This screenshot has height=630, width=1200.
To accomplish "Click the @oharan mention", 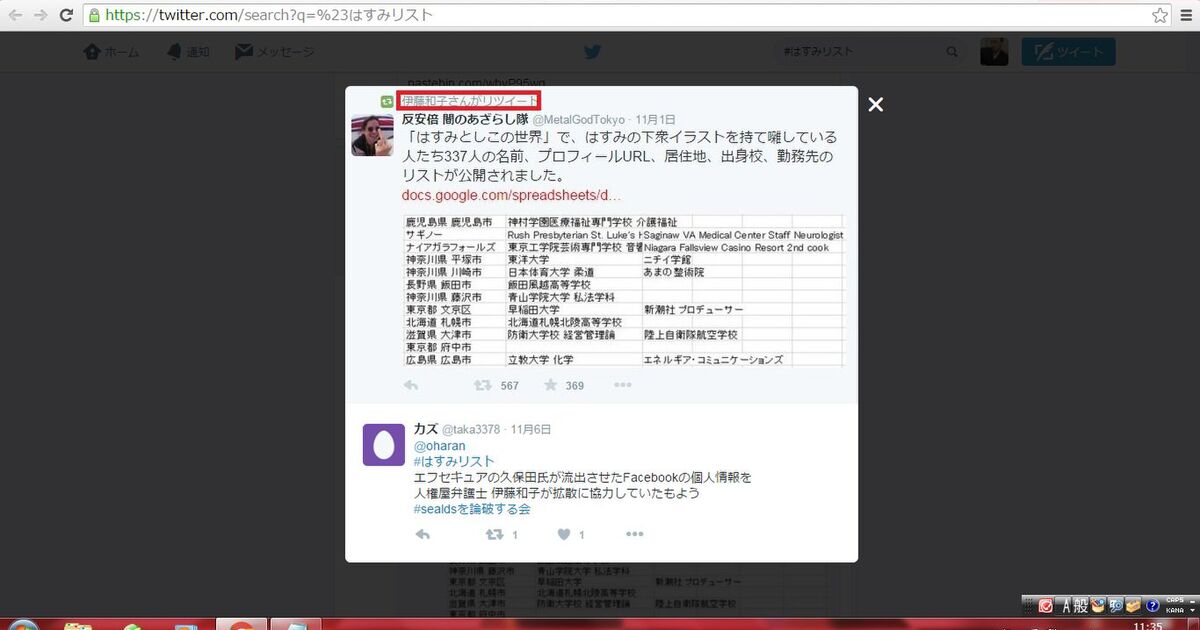I will pos(439,445).
